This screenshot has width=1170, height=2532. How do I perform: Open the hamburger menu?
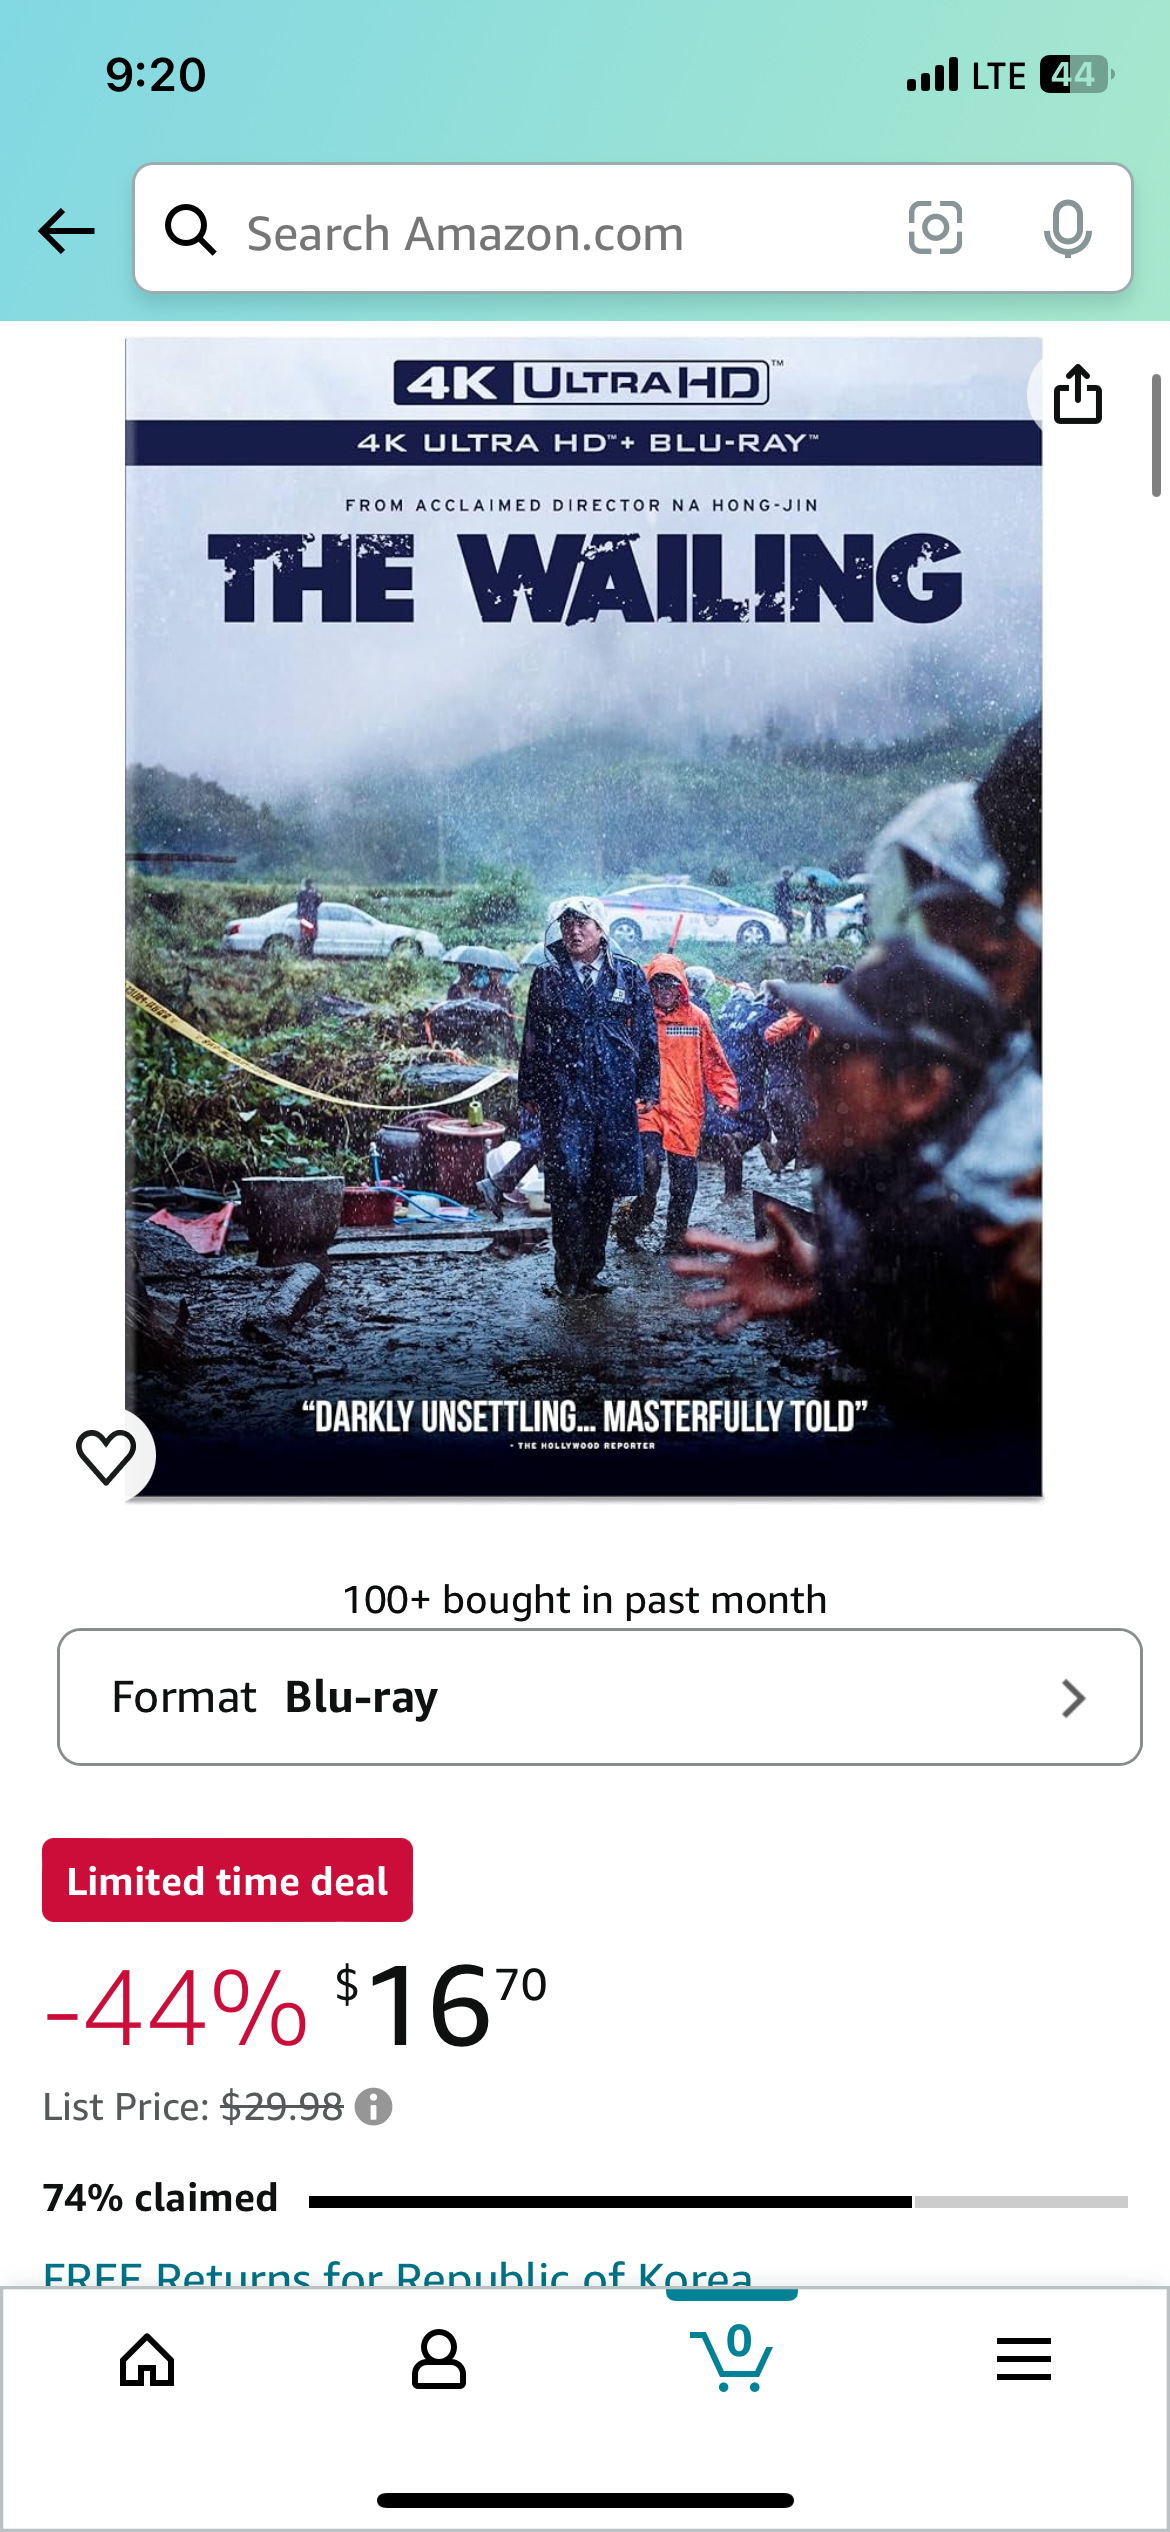(1023, 2359)
